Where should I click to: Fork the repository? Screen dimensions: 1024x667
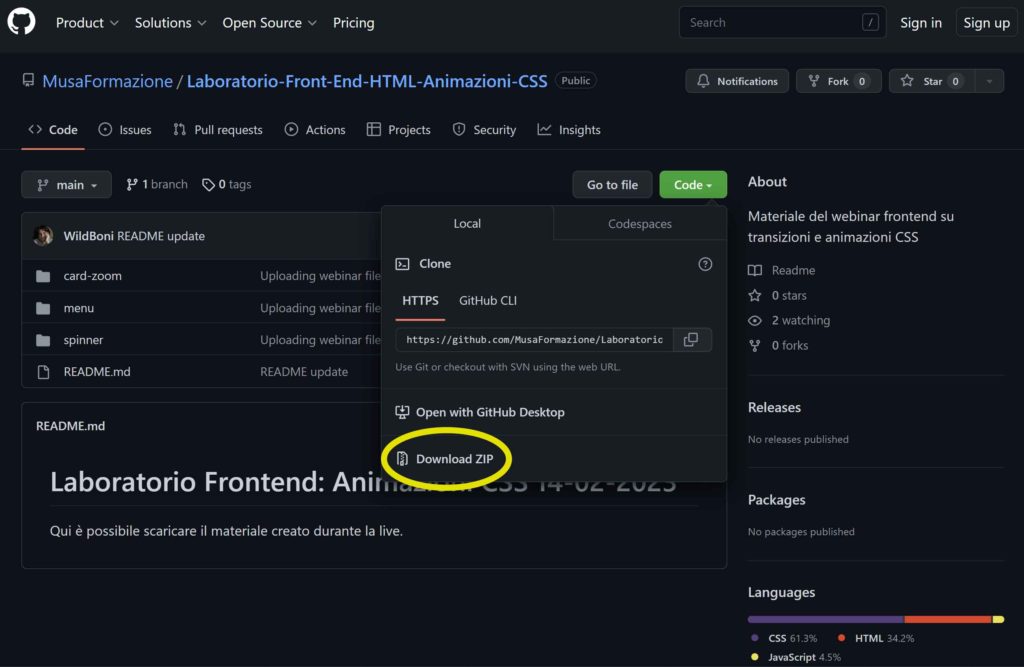coord(838,81)
